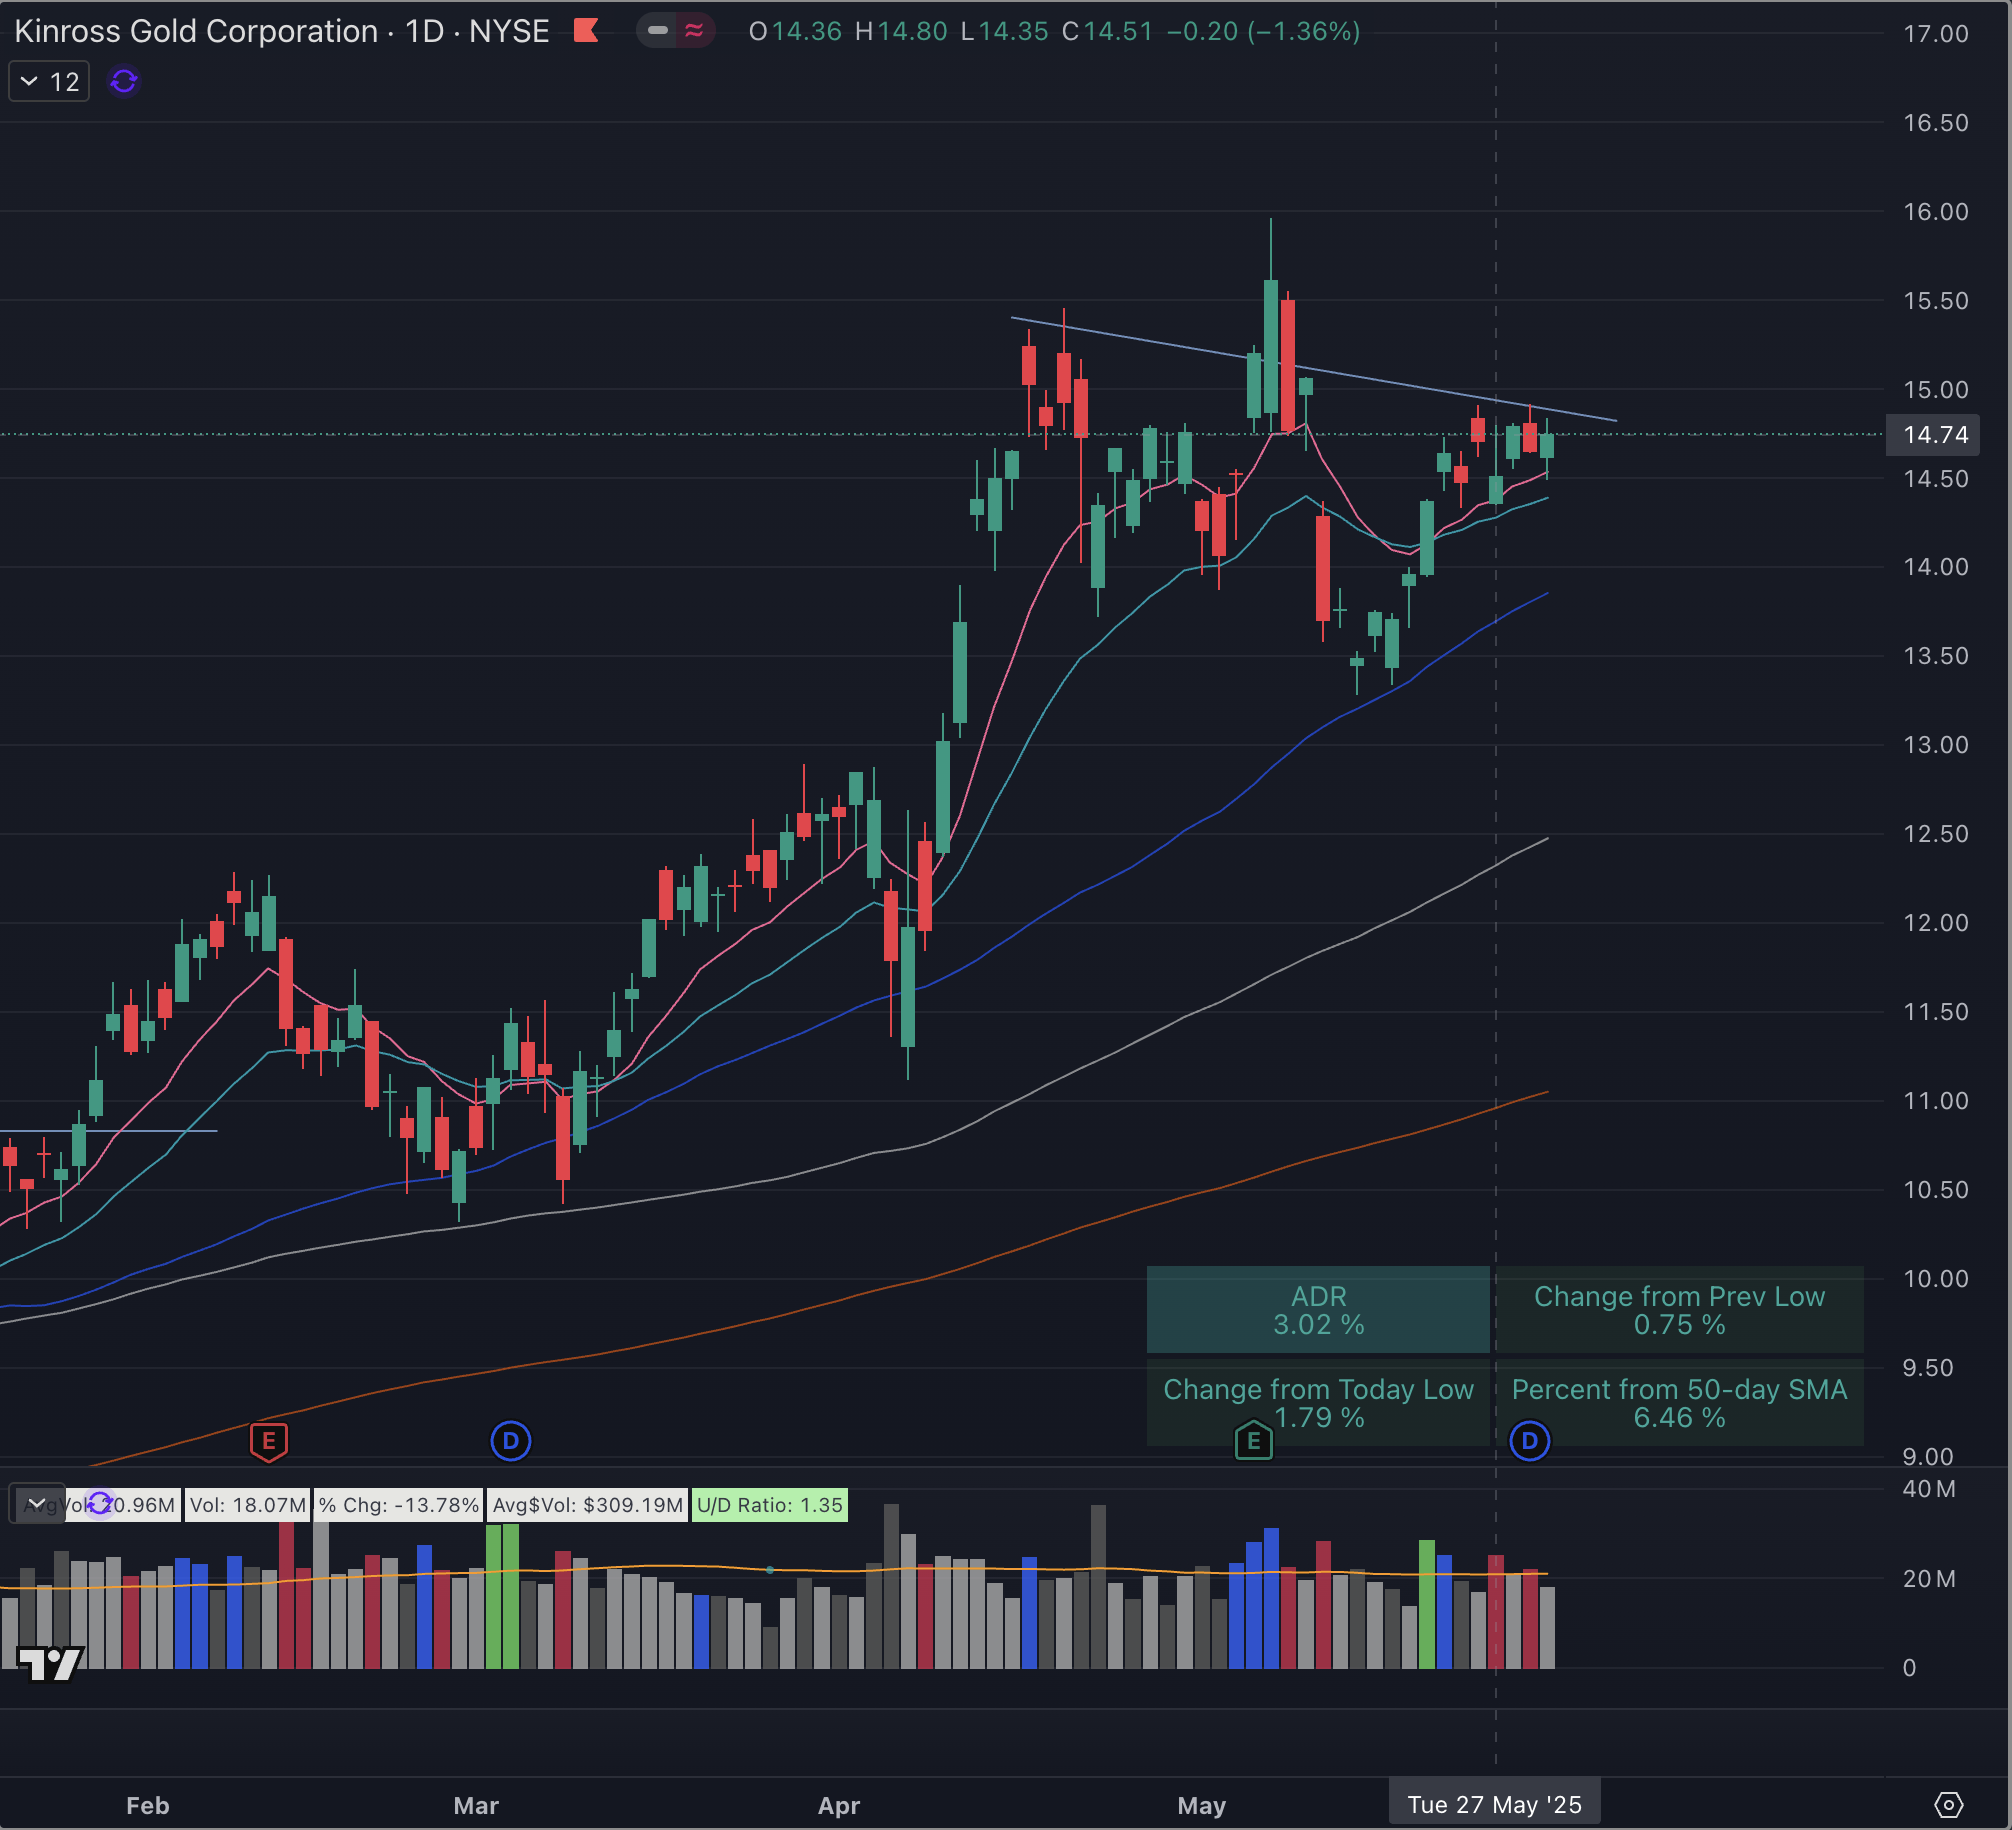Viewport: 2012px width, 1830px height.
Task: Toggle the U/D Ratio 1.35 legend item
Action: (768, 1504)
